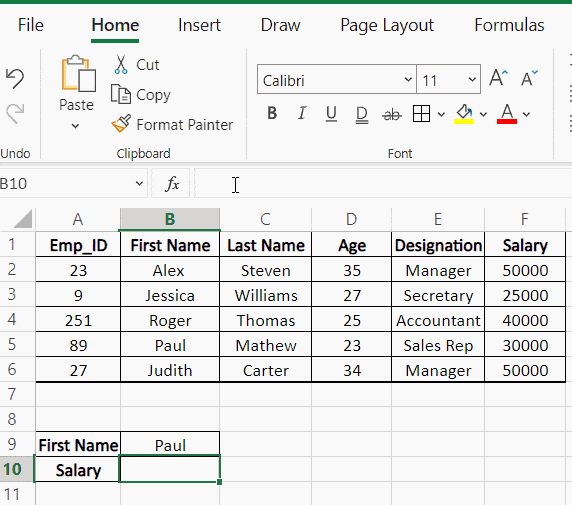
Task: Click the greyed Redo arrow icon
Action: (x=15, y=113)
